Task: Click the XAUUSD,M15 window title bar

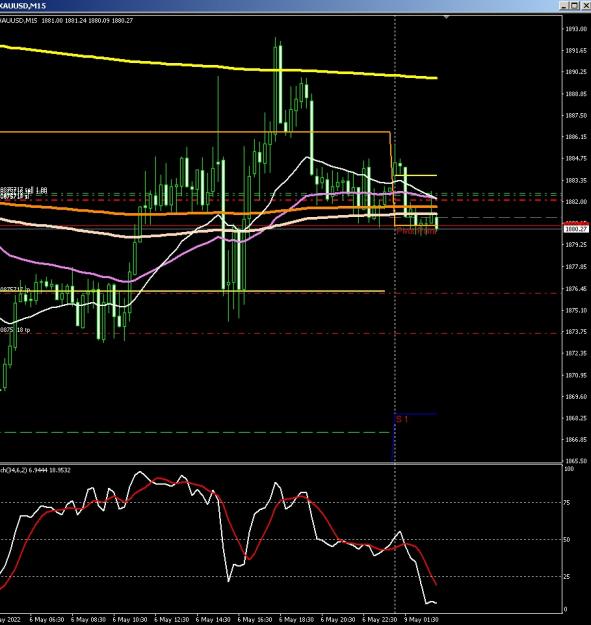Action: tap(279, 6)
